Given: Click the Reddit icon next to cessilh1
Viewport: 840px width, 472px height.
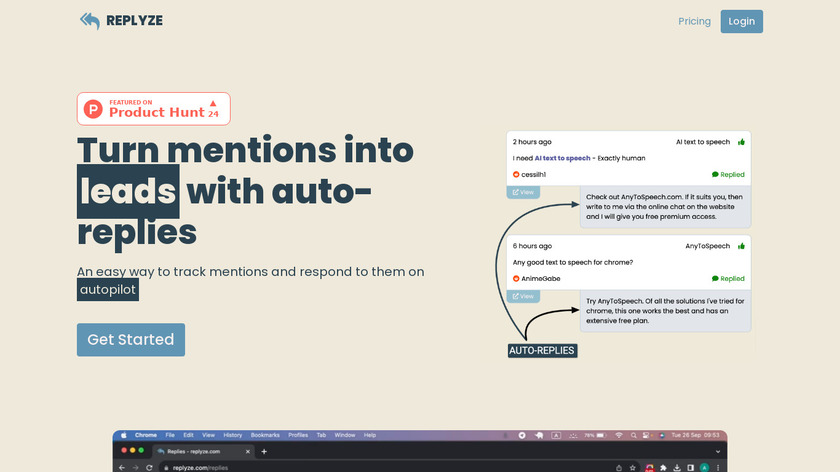Looking at the screenshot, I should pos(516,174).
